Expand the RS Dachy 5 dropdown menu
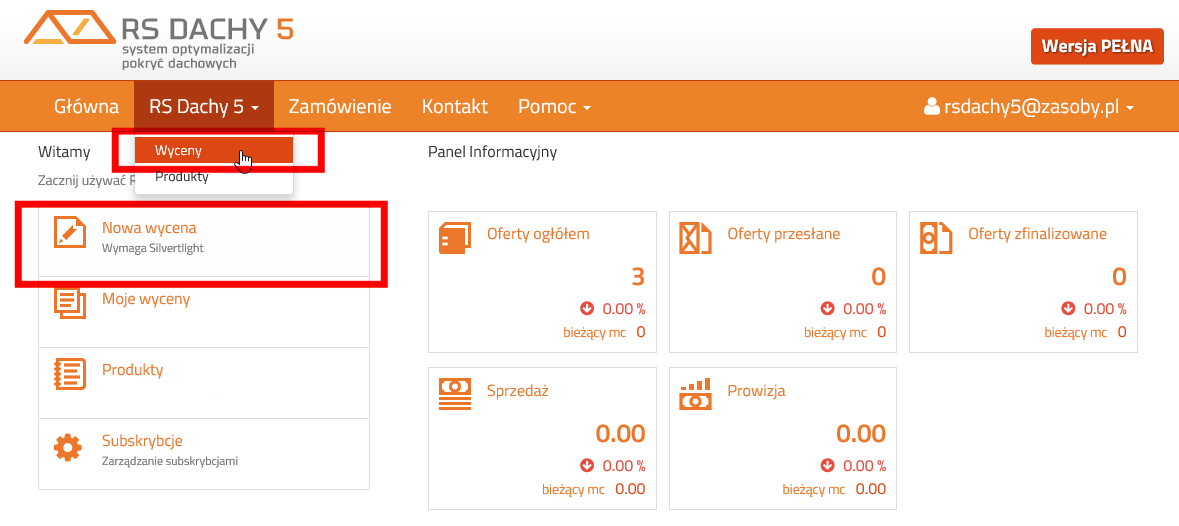1179x526 pixels. pyautogui.click(x=204, y=106)
